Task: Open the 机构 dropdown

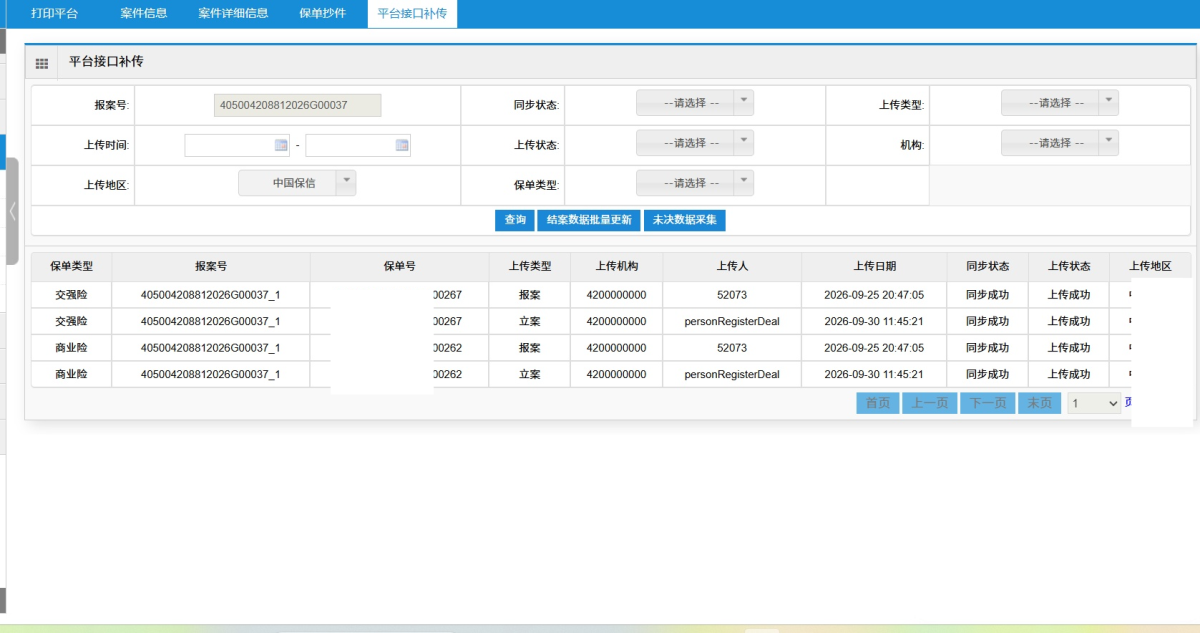Action: (1060, 143)
